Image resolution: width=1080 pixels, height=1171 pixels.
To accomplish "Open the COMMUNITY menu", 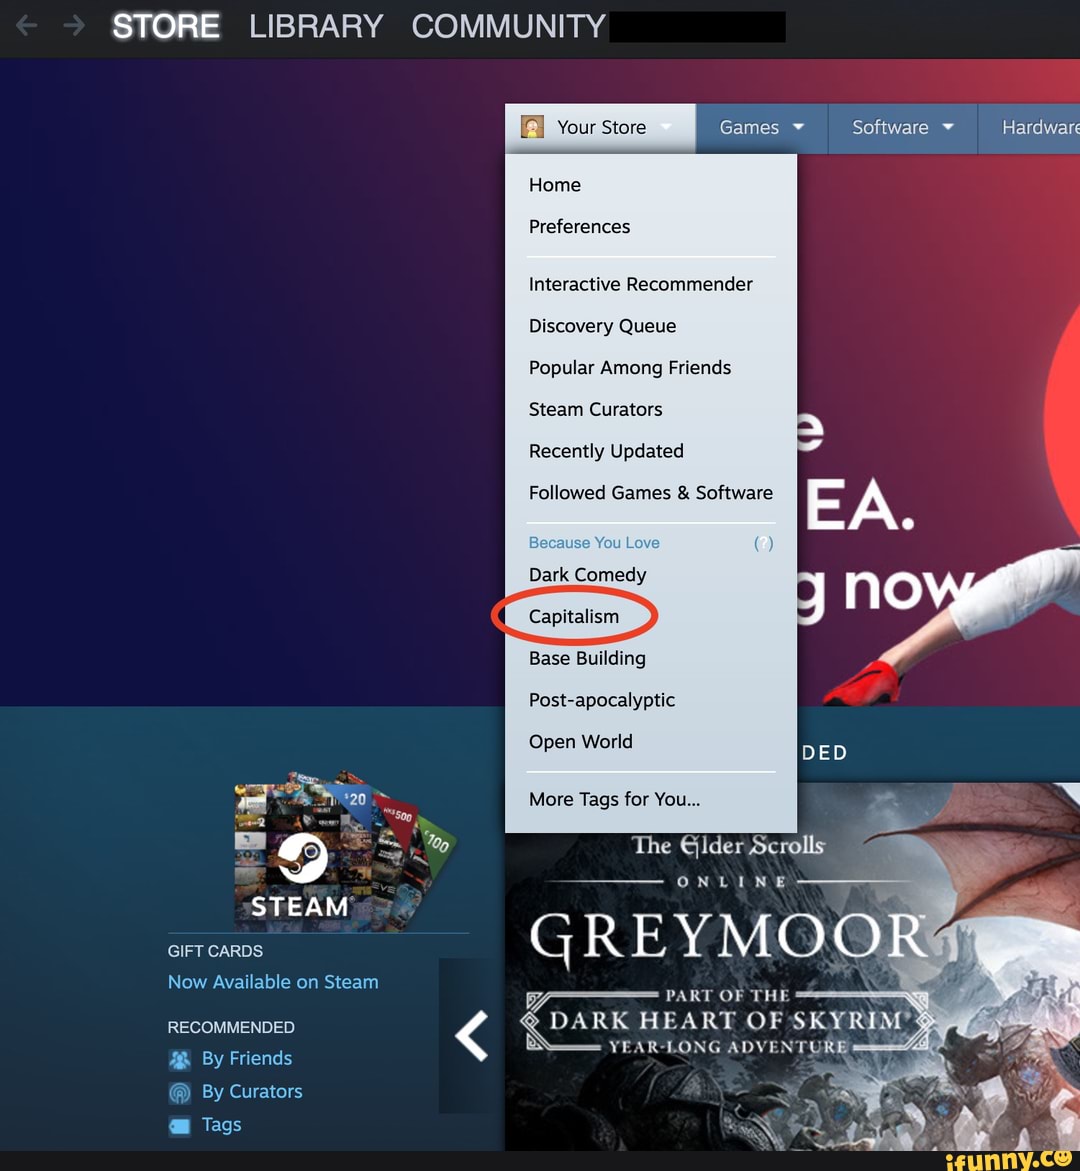I will (x=508, y=27).
